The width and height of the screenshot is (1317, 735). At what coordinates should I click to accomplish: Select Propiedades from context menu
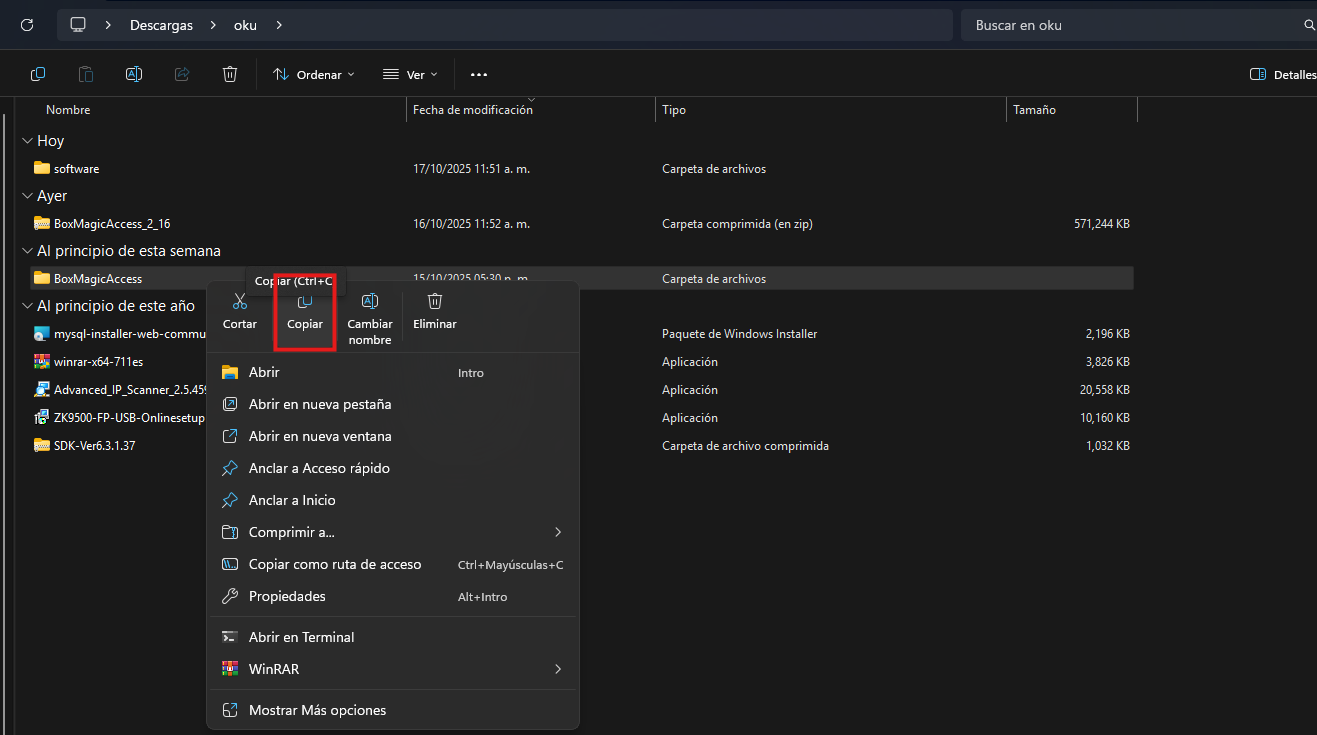pyautogui.click(x=287, y=596)
